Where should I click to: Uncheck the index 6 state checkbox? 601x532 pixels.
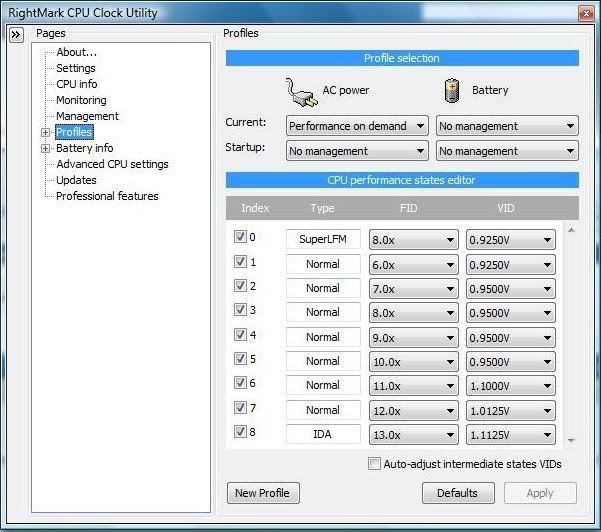240,382
